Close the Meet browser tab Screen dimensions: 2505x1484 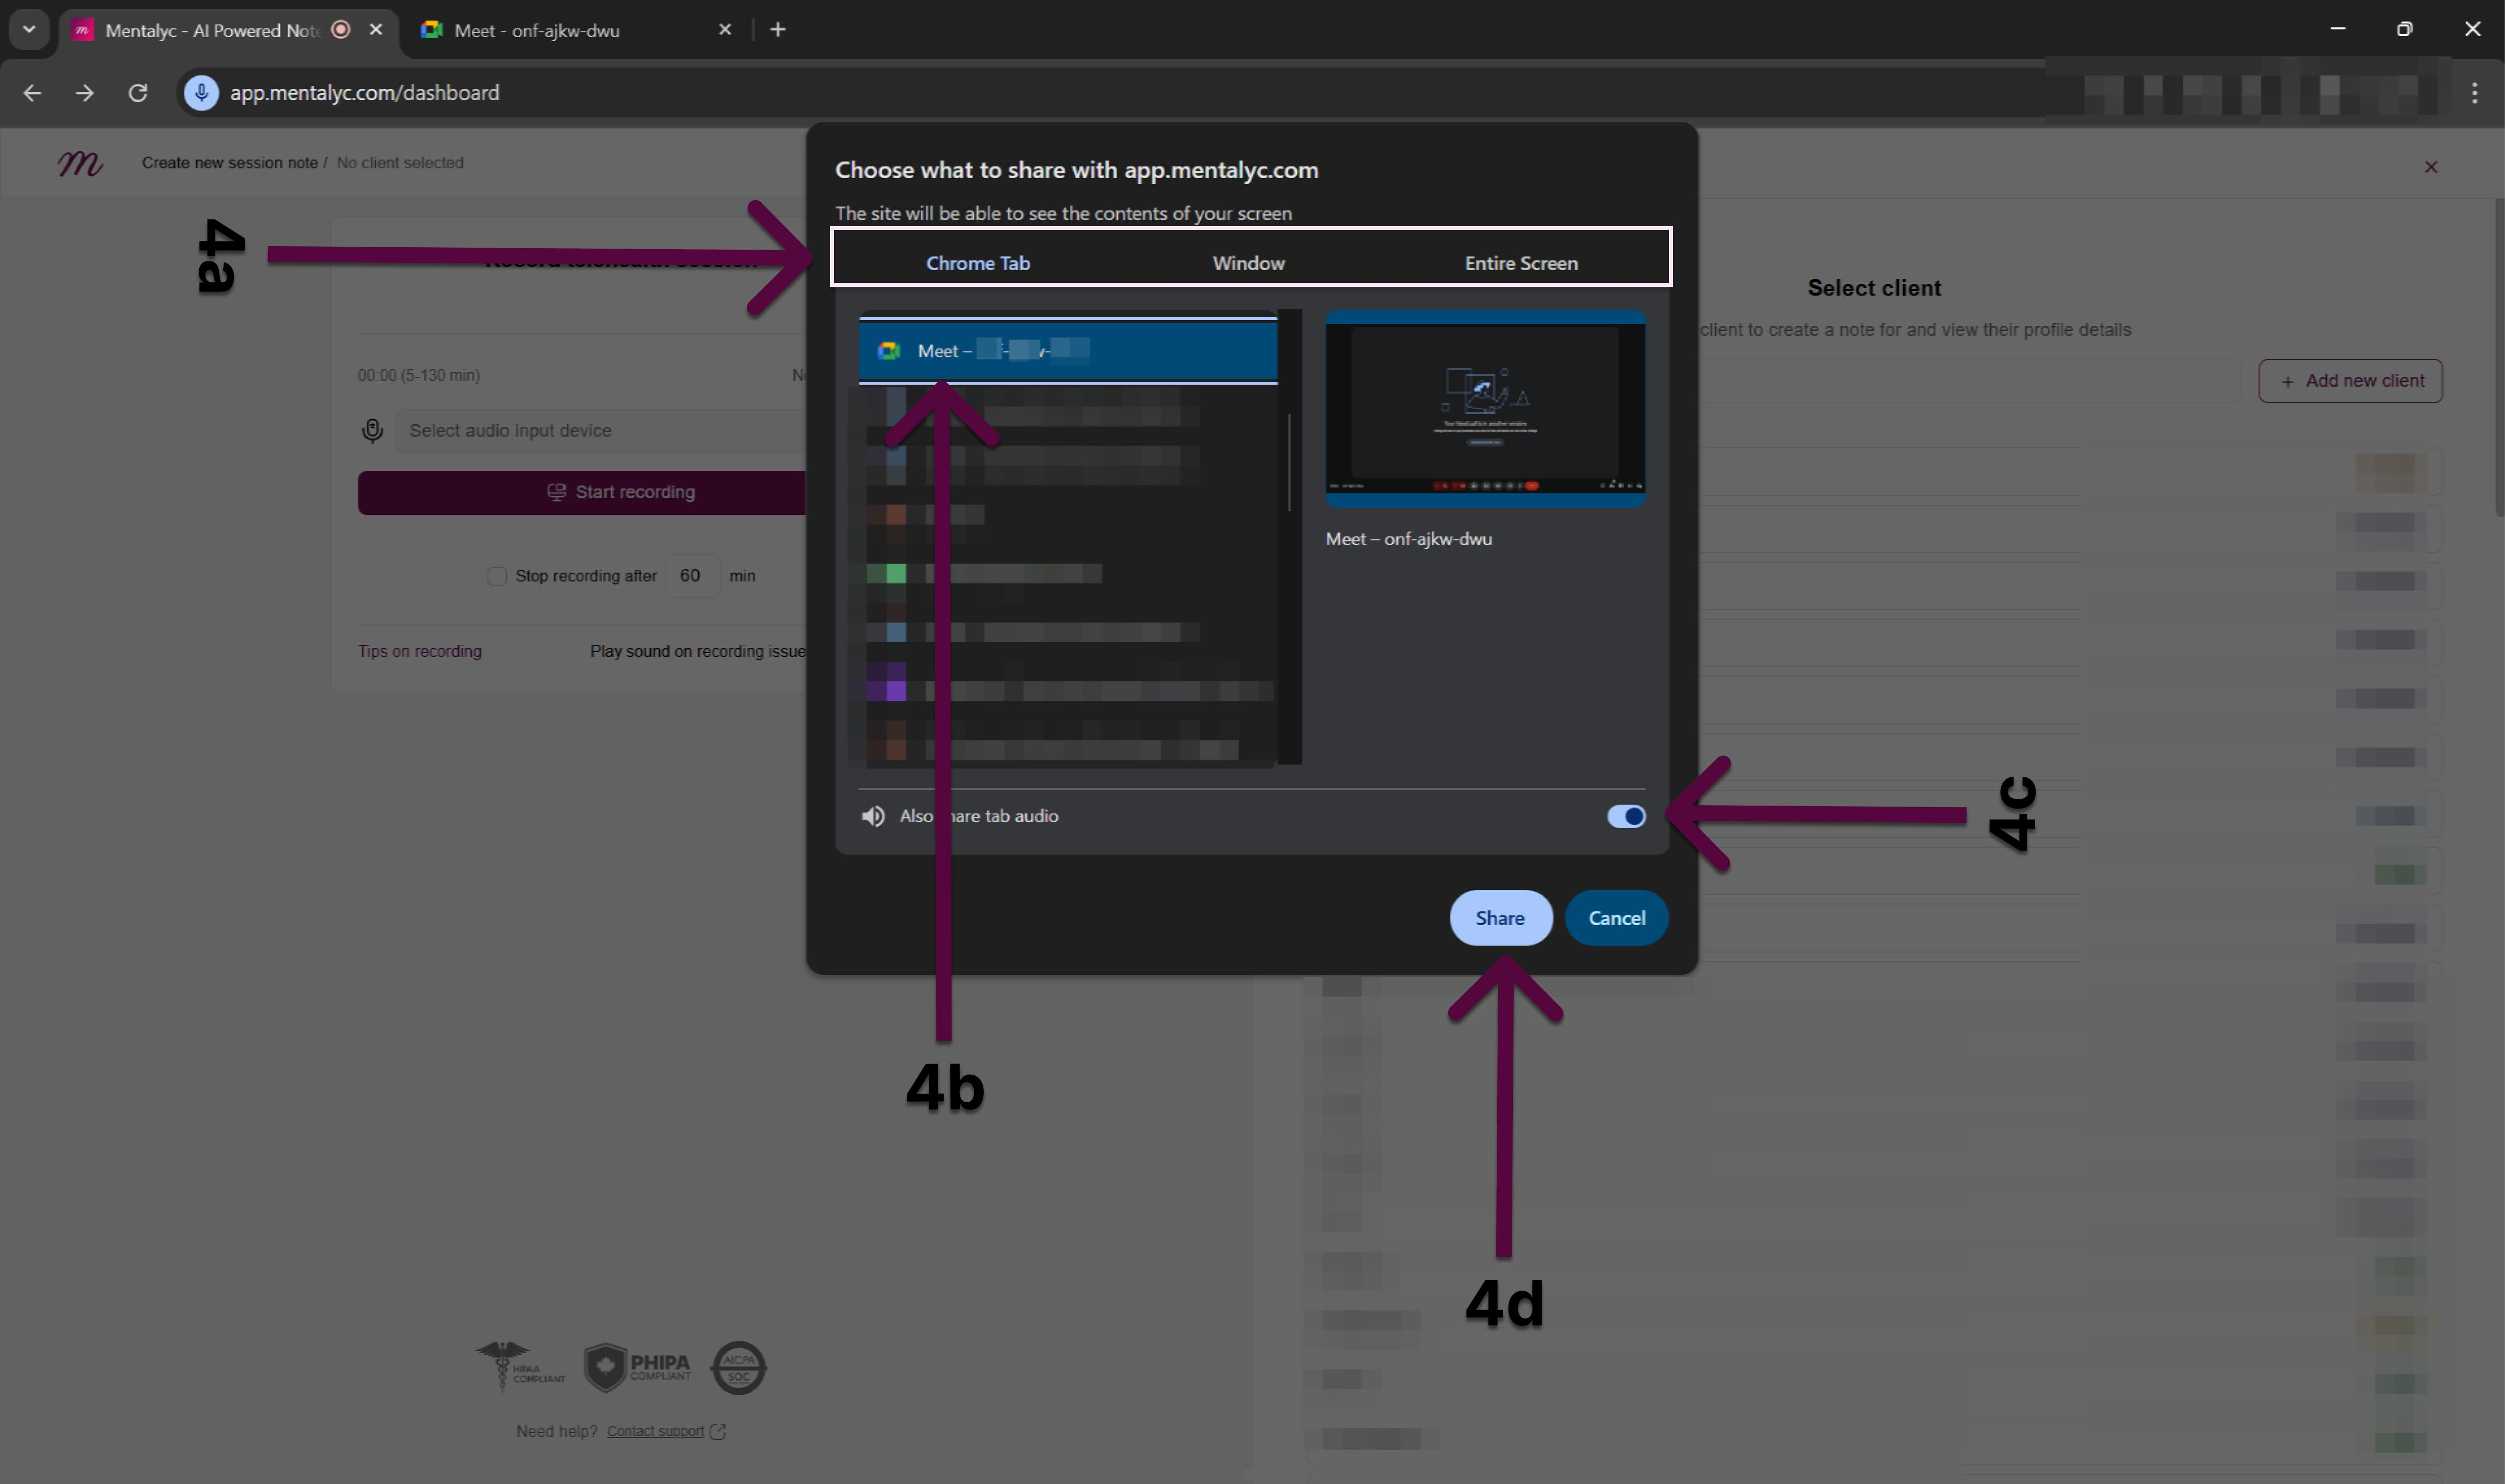pos(725,30)
